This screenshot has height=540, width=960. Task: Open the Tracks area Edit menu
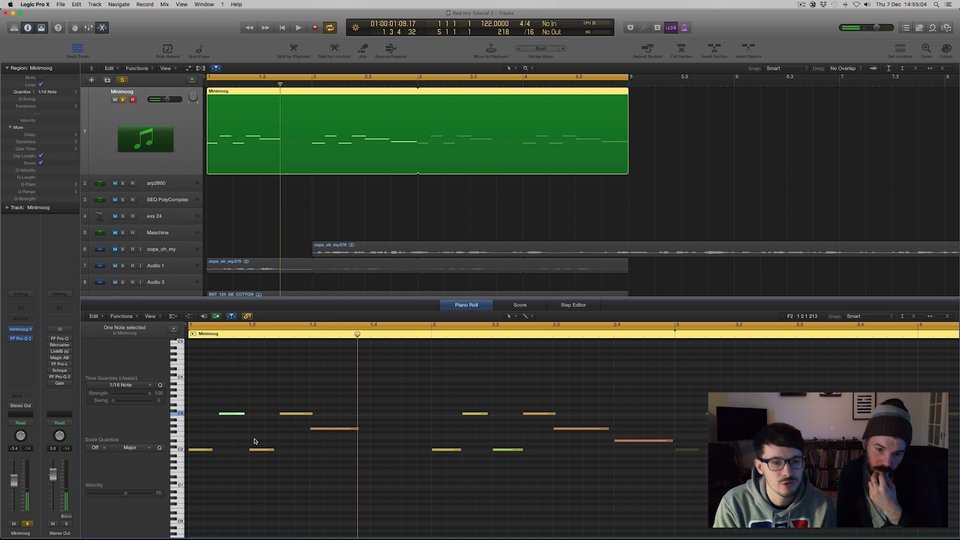pos(110,68)
